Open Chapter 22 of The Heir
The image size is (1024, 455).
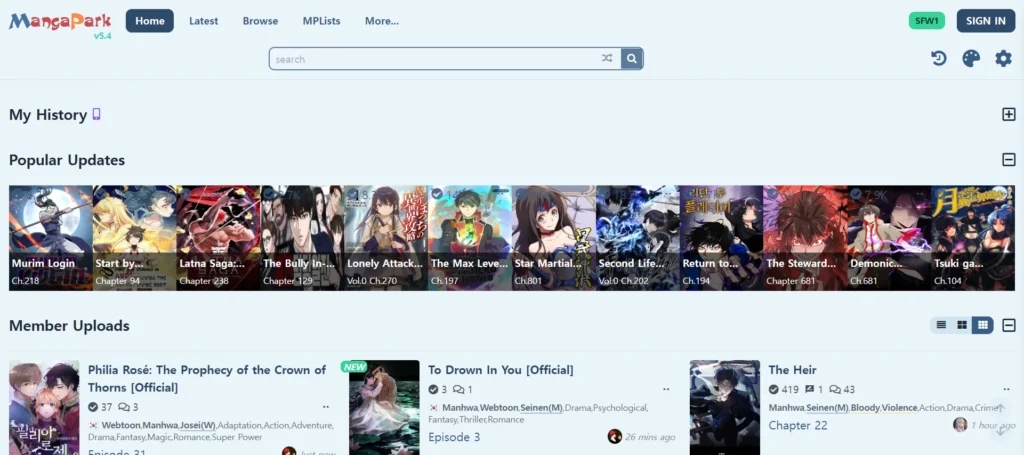(798, 426)
